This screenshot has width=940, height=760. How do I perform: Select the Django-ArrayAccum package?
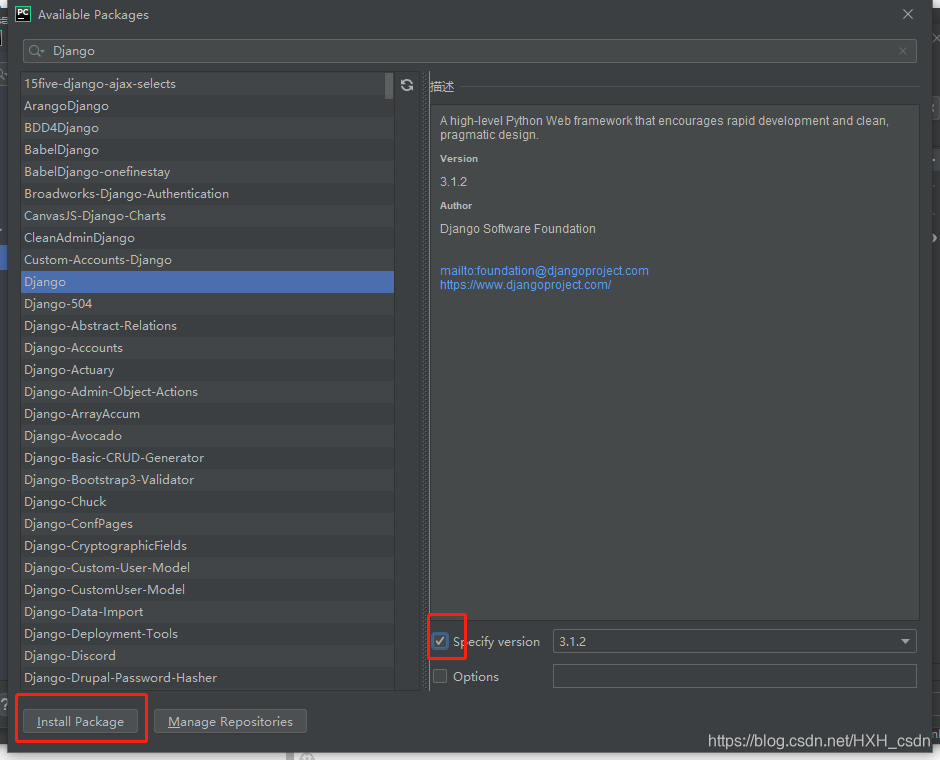click(x=207, y=414)
